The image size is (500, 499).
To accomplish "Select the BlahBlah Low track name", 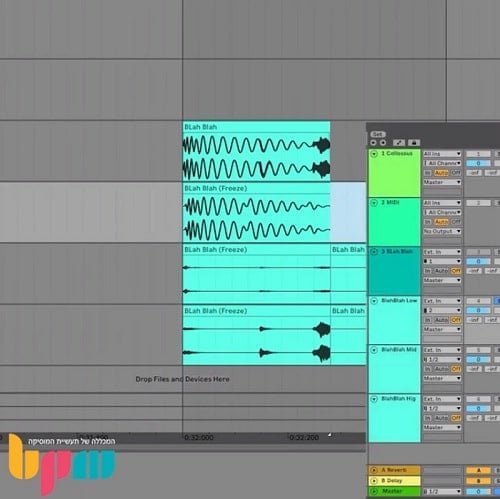I will 399,300.
